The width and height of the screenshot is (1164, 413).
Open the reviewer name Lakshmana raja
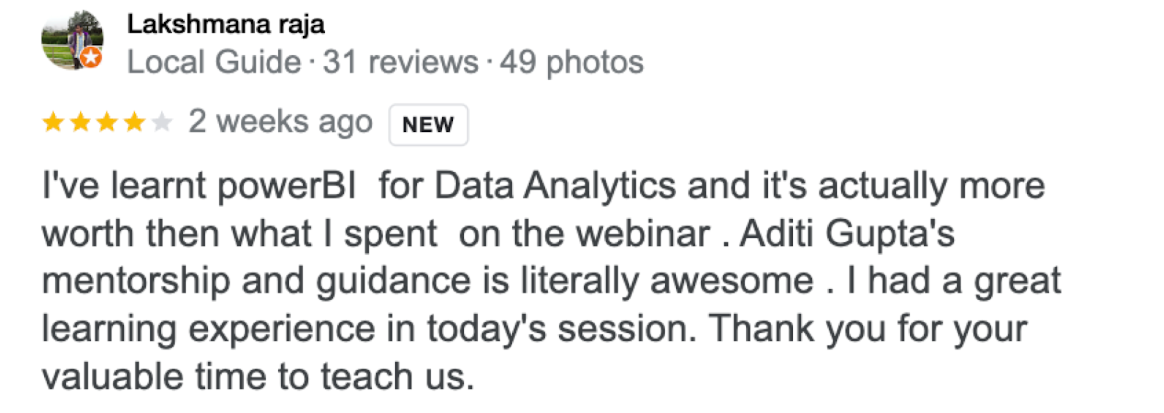coord(226,25)
